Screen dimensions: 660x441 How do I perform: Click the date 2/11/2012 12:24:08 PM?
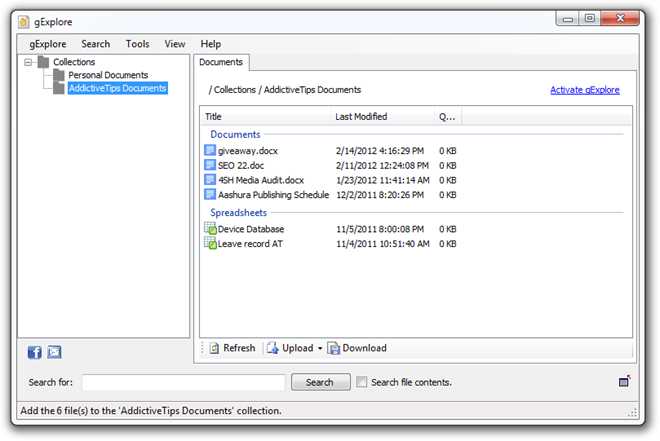click(x=382, y=165)
